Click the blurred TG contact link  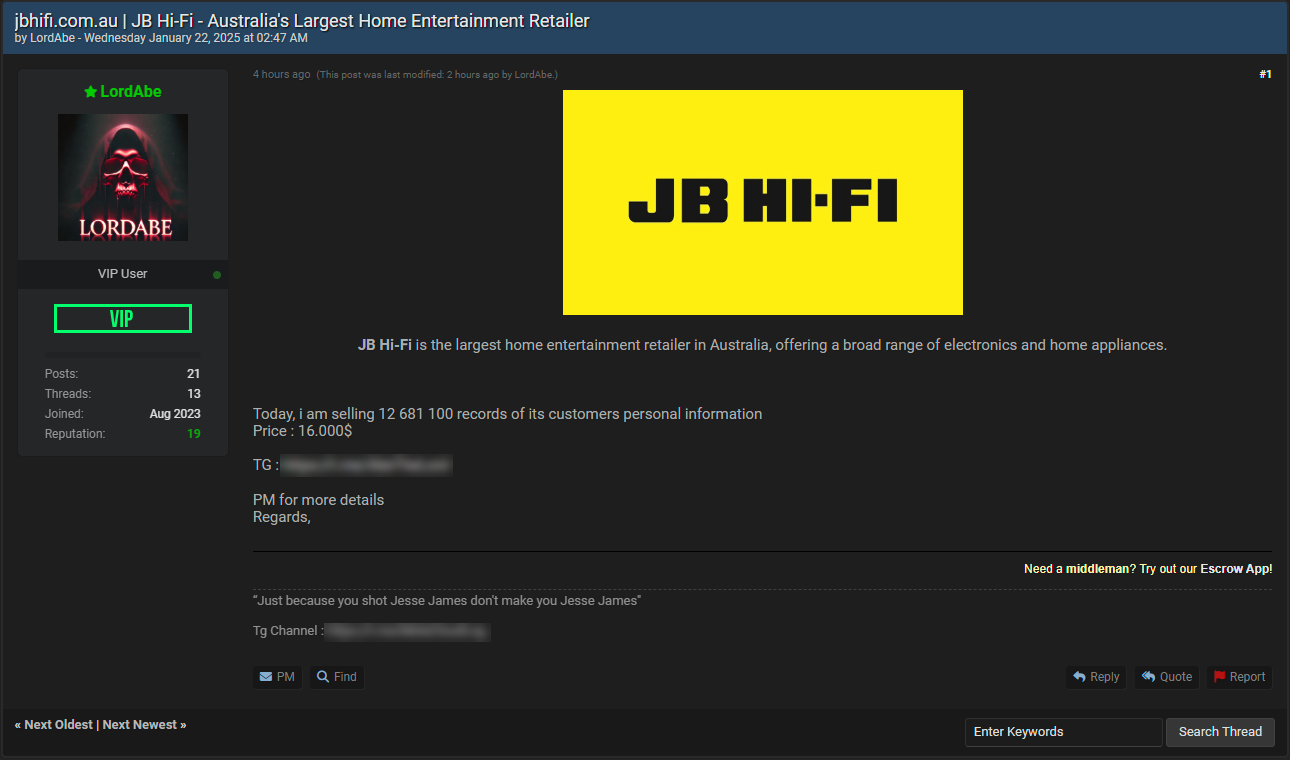pos(366,465)
